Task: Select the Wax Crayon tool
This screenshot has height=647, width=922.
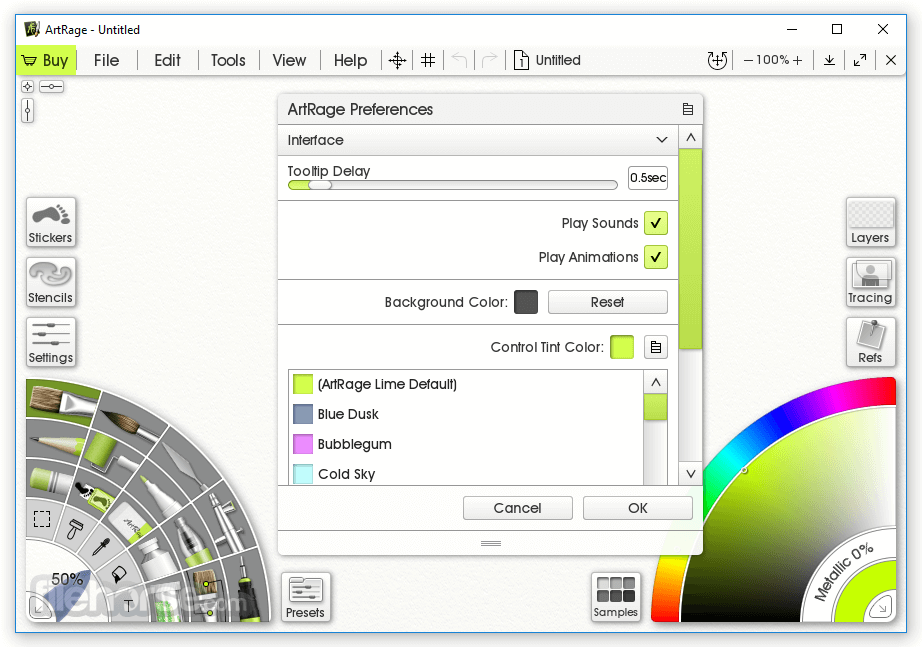Action: 51,479
